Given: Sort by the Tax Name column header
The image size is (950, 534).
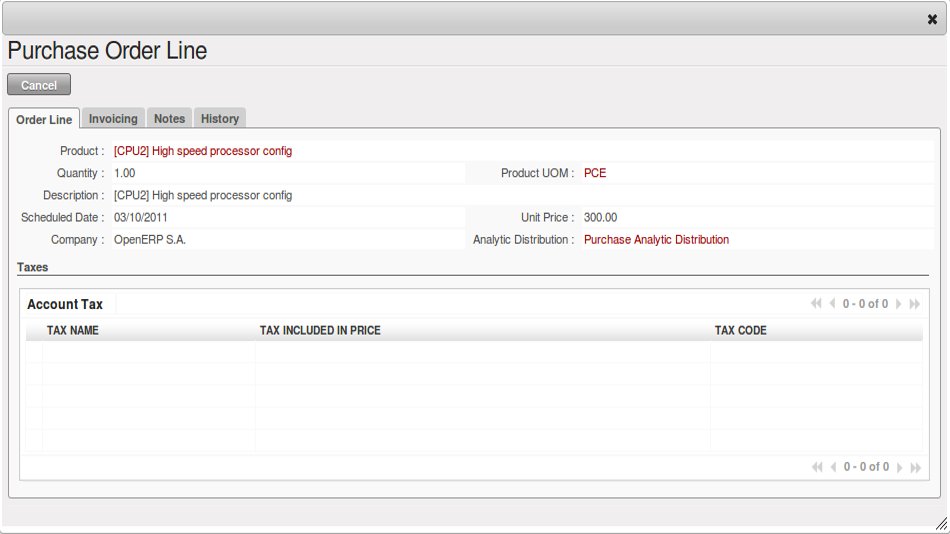Looking at the screenshot, I should coord(73,330).
